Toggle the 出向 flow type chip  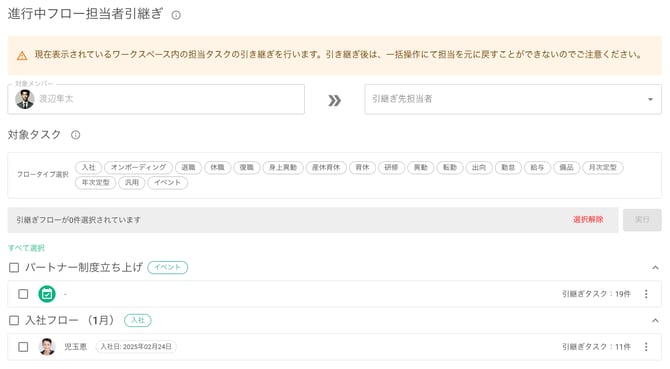479,167
